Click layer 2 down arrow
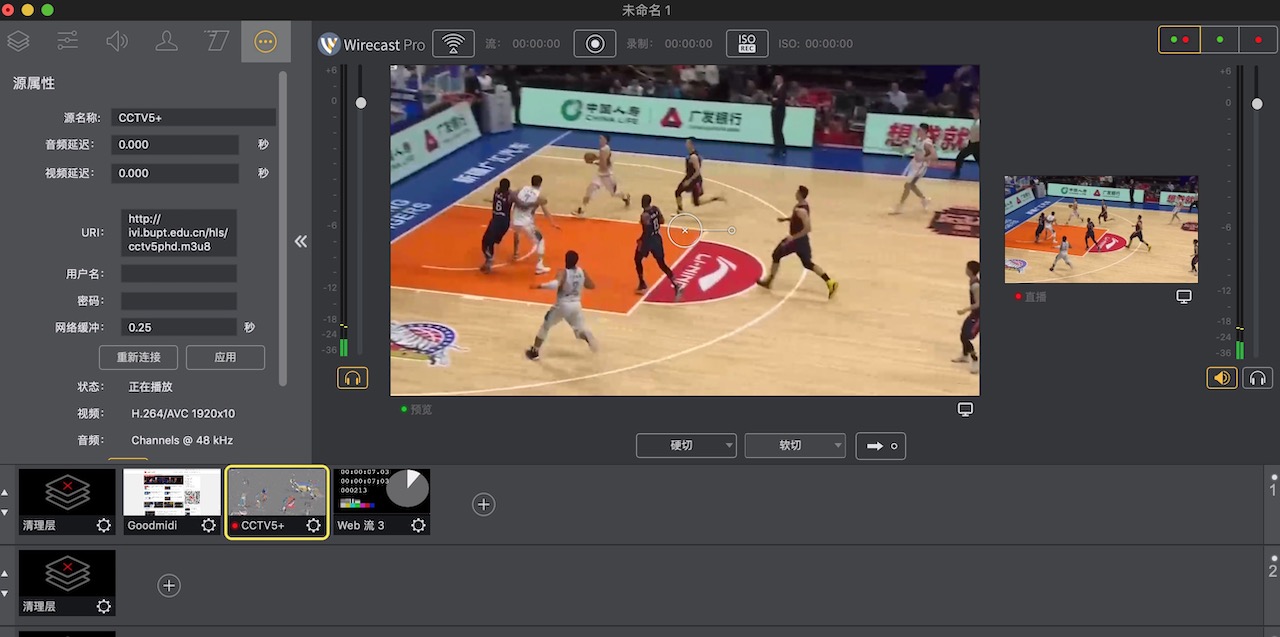1280x637 pixels. [5, 593]
